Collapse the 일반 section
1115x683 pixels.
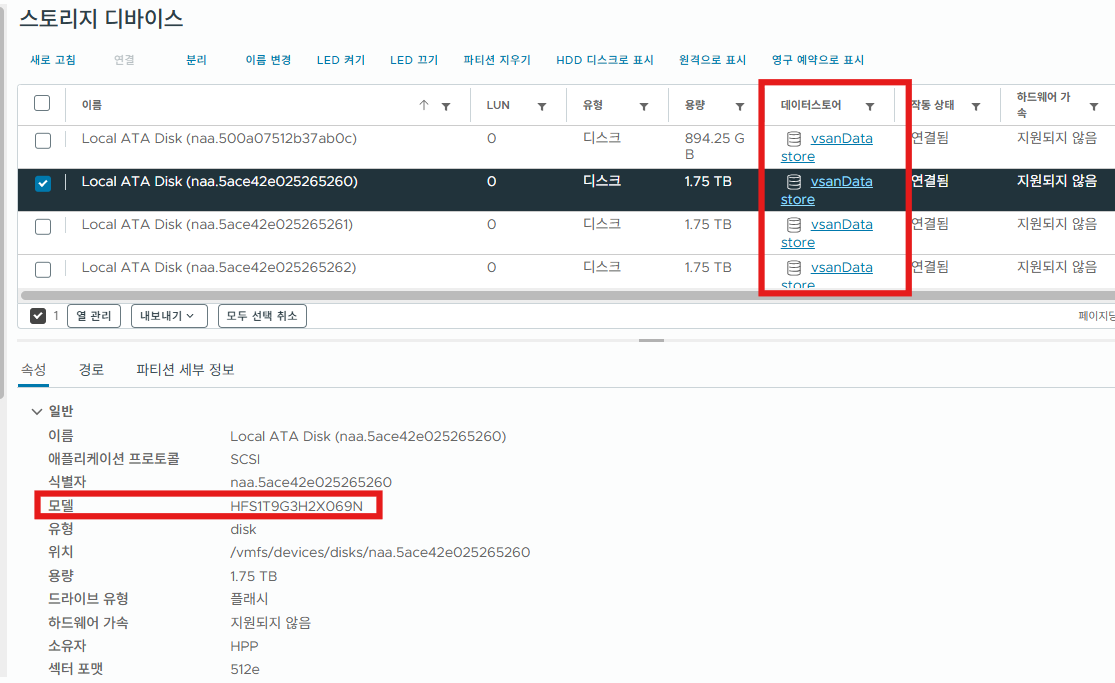[36, 411]
